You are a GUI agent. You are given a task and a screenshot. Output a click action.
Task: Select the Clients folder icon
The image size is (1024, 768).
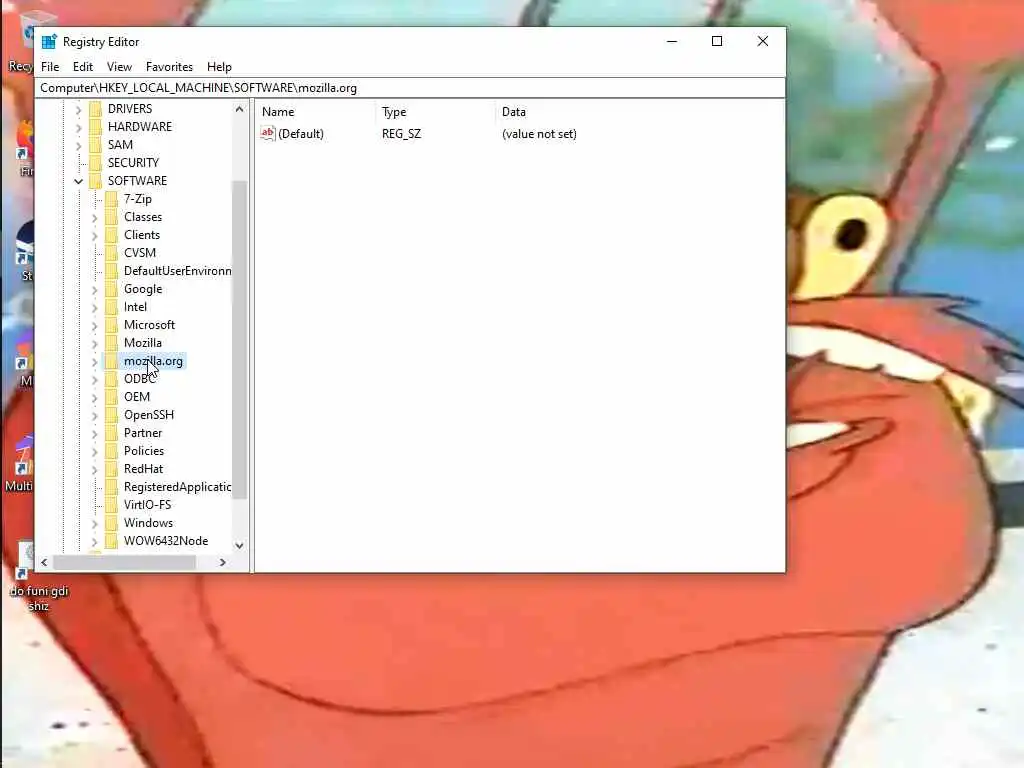(112, 234)
